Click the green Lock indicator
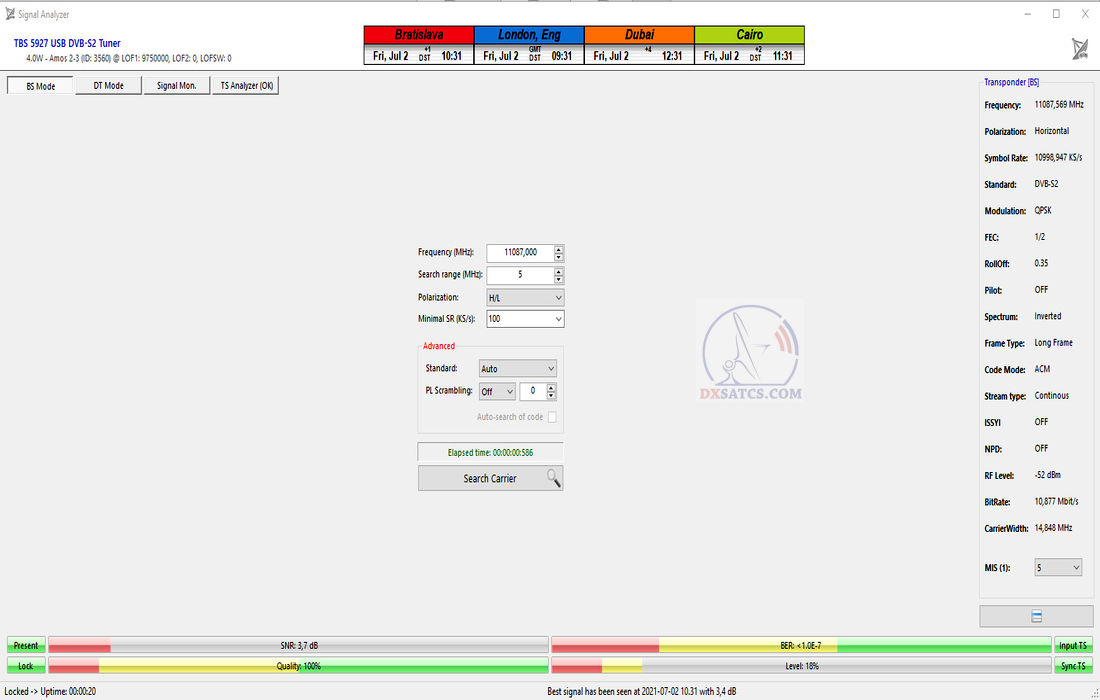Viewport: 1100px width, 700px height. [x=26, y=666]
